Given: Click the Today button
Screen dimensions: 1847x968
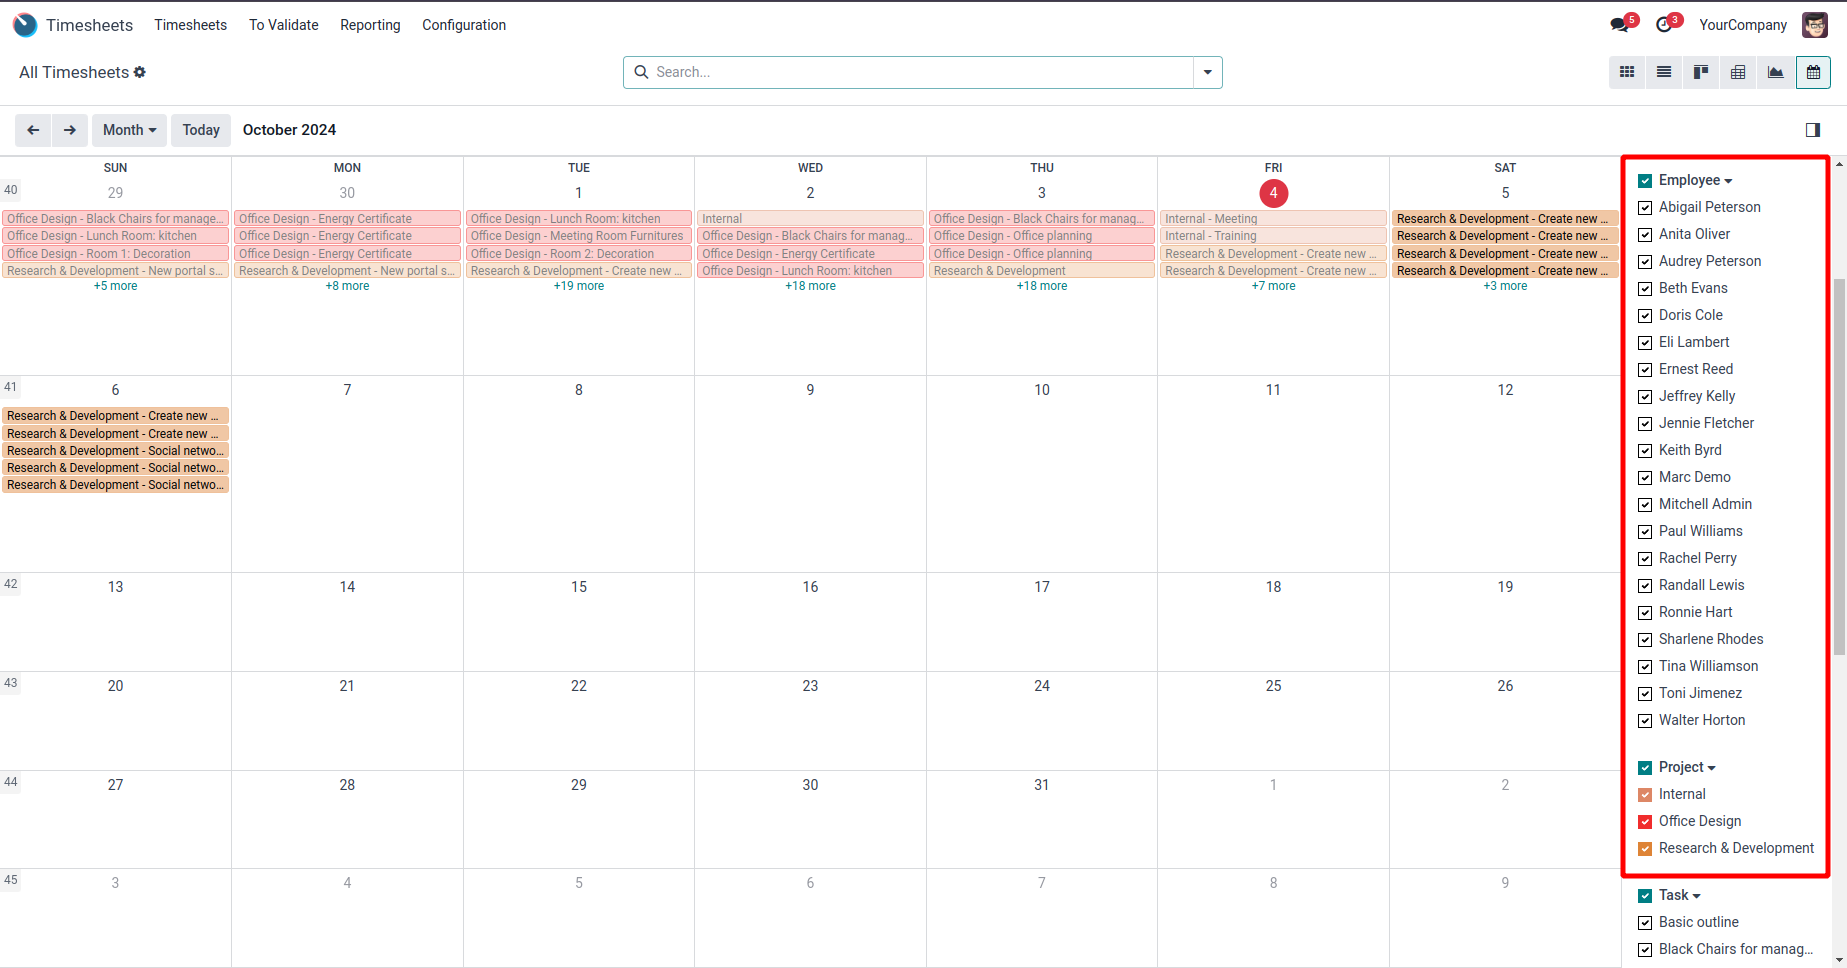Looking at the screenshot, I should (x=201, y=130).
